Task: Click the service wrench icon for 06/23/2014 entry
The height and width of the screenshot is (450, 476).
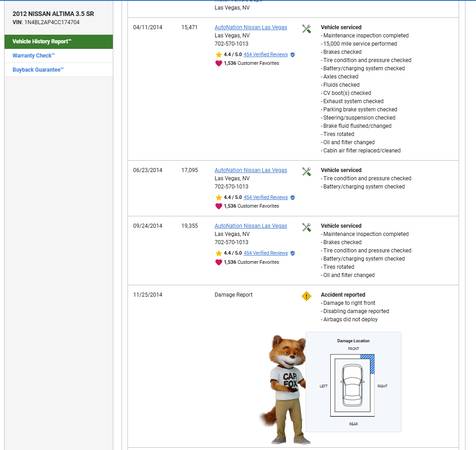Action: pyautogui.click(x=306, y=172)
